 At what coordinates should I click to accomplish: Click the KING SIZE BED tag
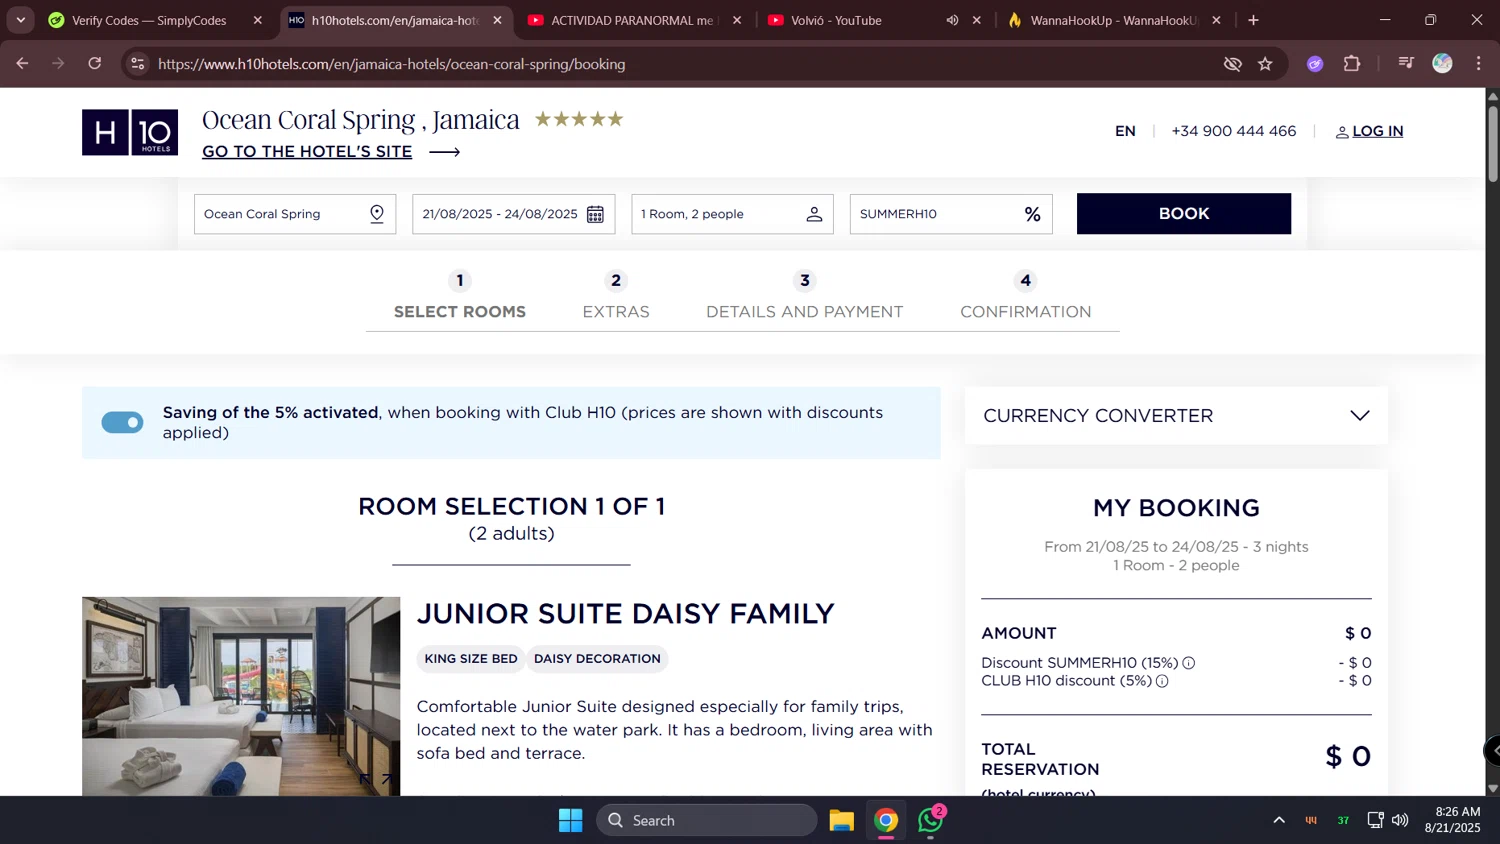tap(471, 659)
